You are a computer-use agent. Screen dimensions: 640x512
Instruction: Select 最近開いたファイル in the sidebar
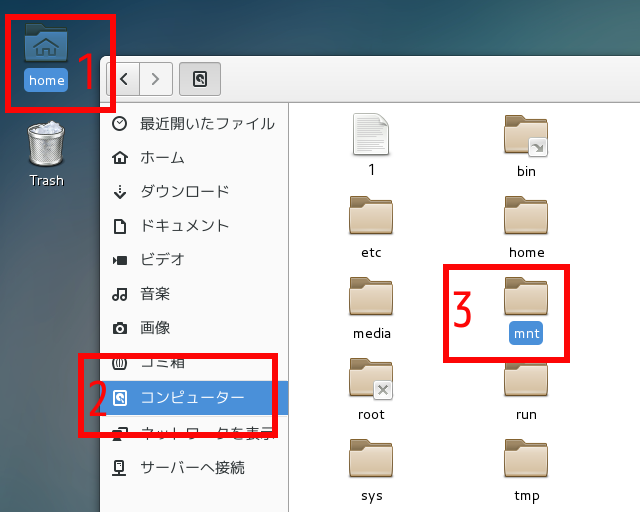click(x=206, y=124)
